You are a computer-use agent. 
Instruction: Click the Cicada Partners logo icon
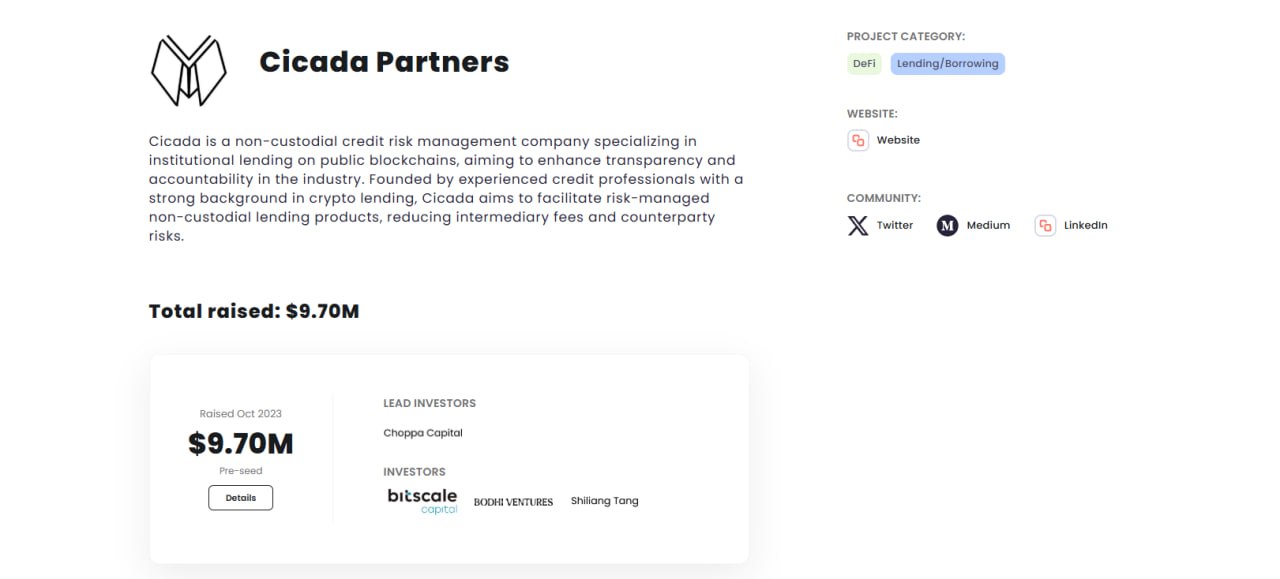click(x=188, y=70)
